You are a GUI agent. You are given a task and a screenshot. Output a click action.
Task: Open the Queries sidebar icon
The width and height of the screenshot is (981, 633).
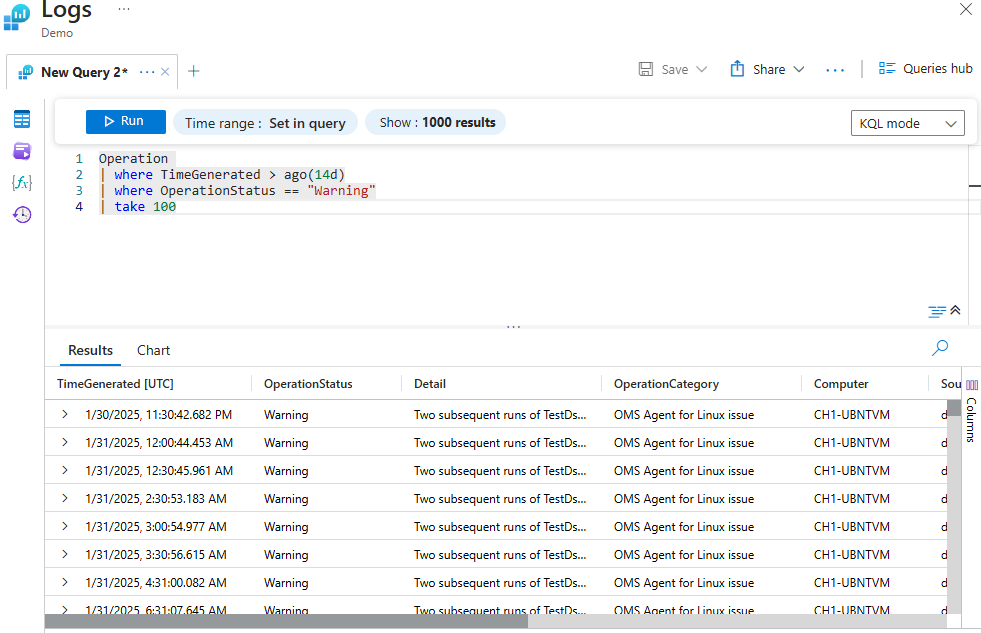coord(22,151)
